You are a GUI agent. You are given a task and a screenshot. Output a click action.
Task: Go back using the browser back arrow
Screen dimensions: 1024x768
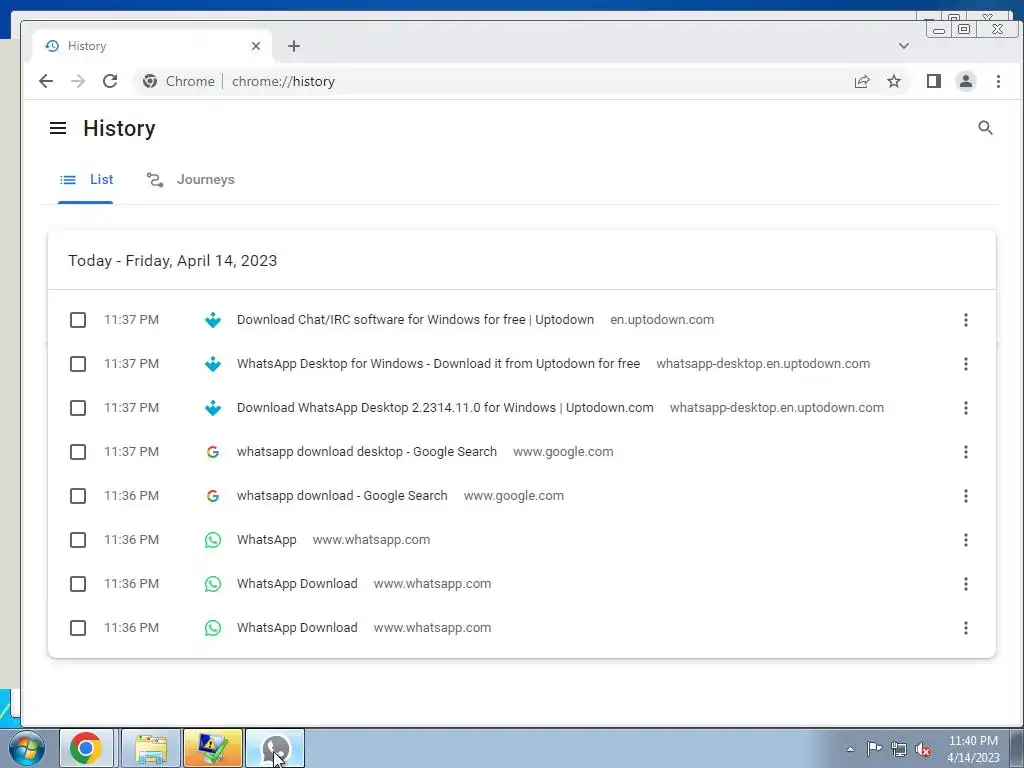pyautogui.click(x=46, y=81)
